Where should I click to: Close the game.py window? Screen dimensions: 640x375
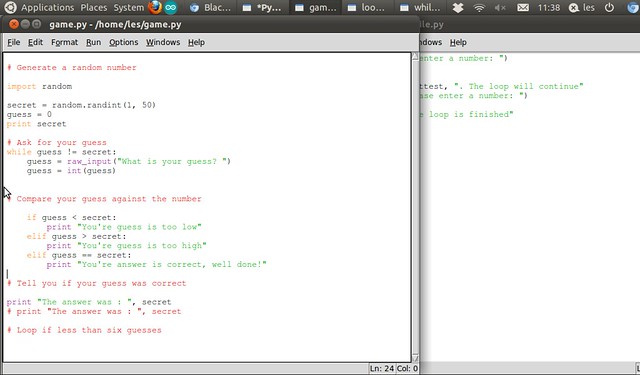coord(14,24)
